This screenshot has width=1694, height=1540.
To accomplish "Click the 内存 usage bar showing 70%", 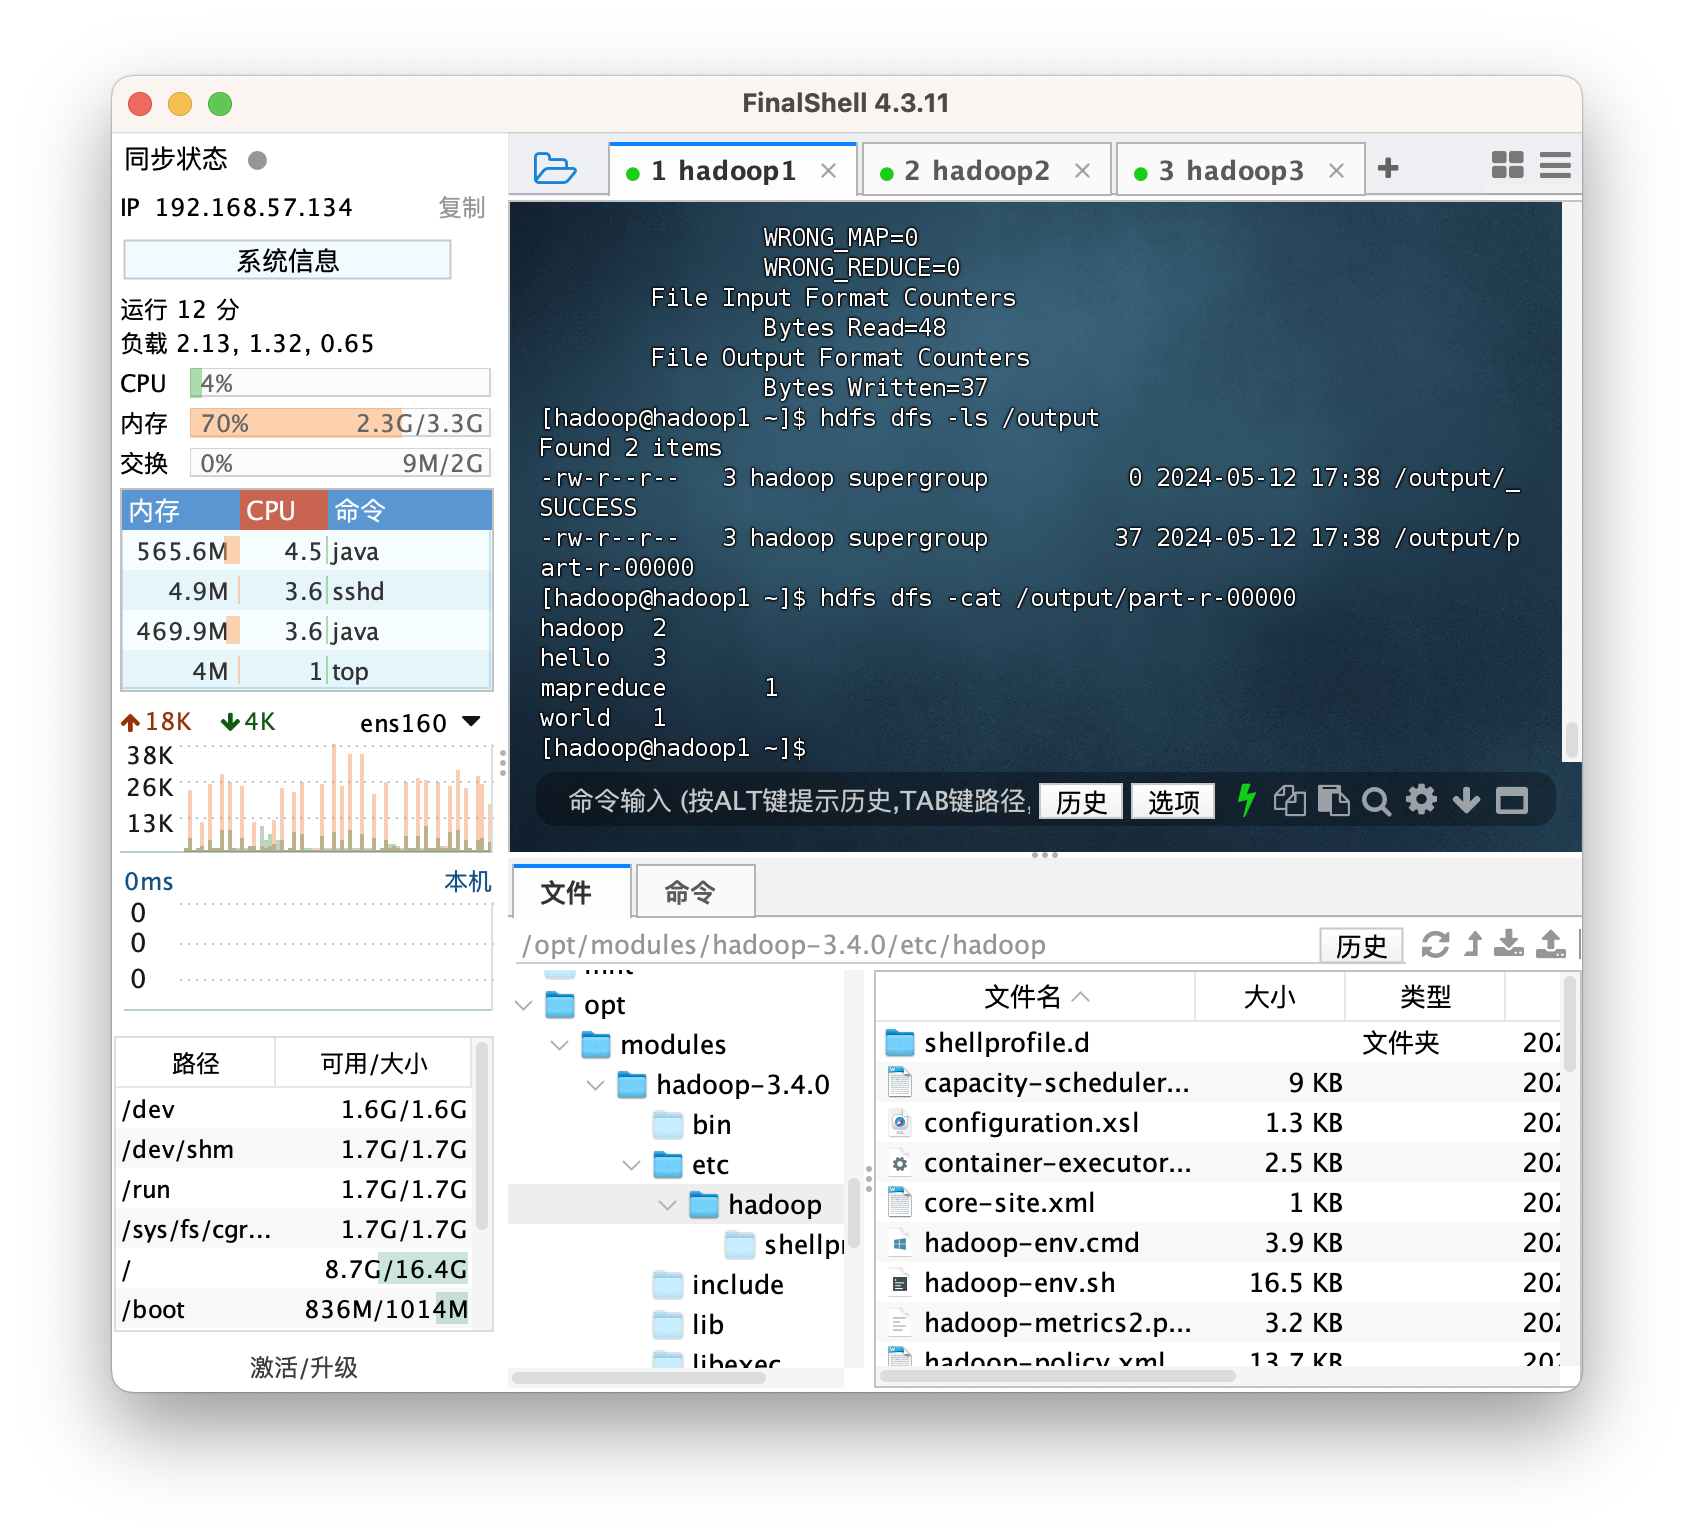I will point(340,423).
